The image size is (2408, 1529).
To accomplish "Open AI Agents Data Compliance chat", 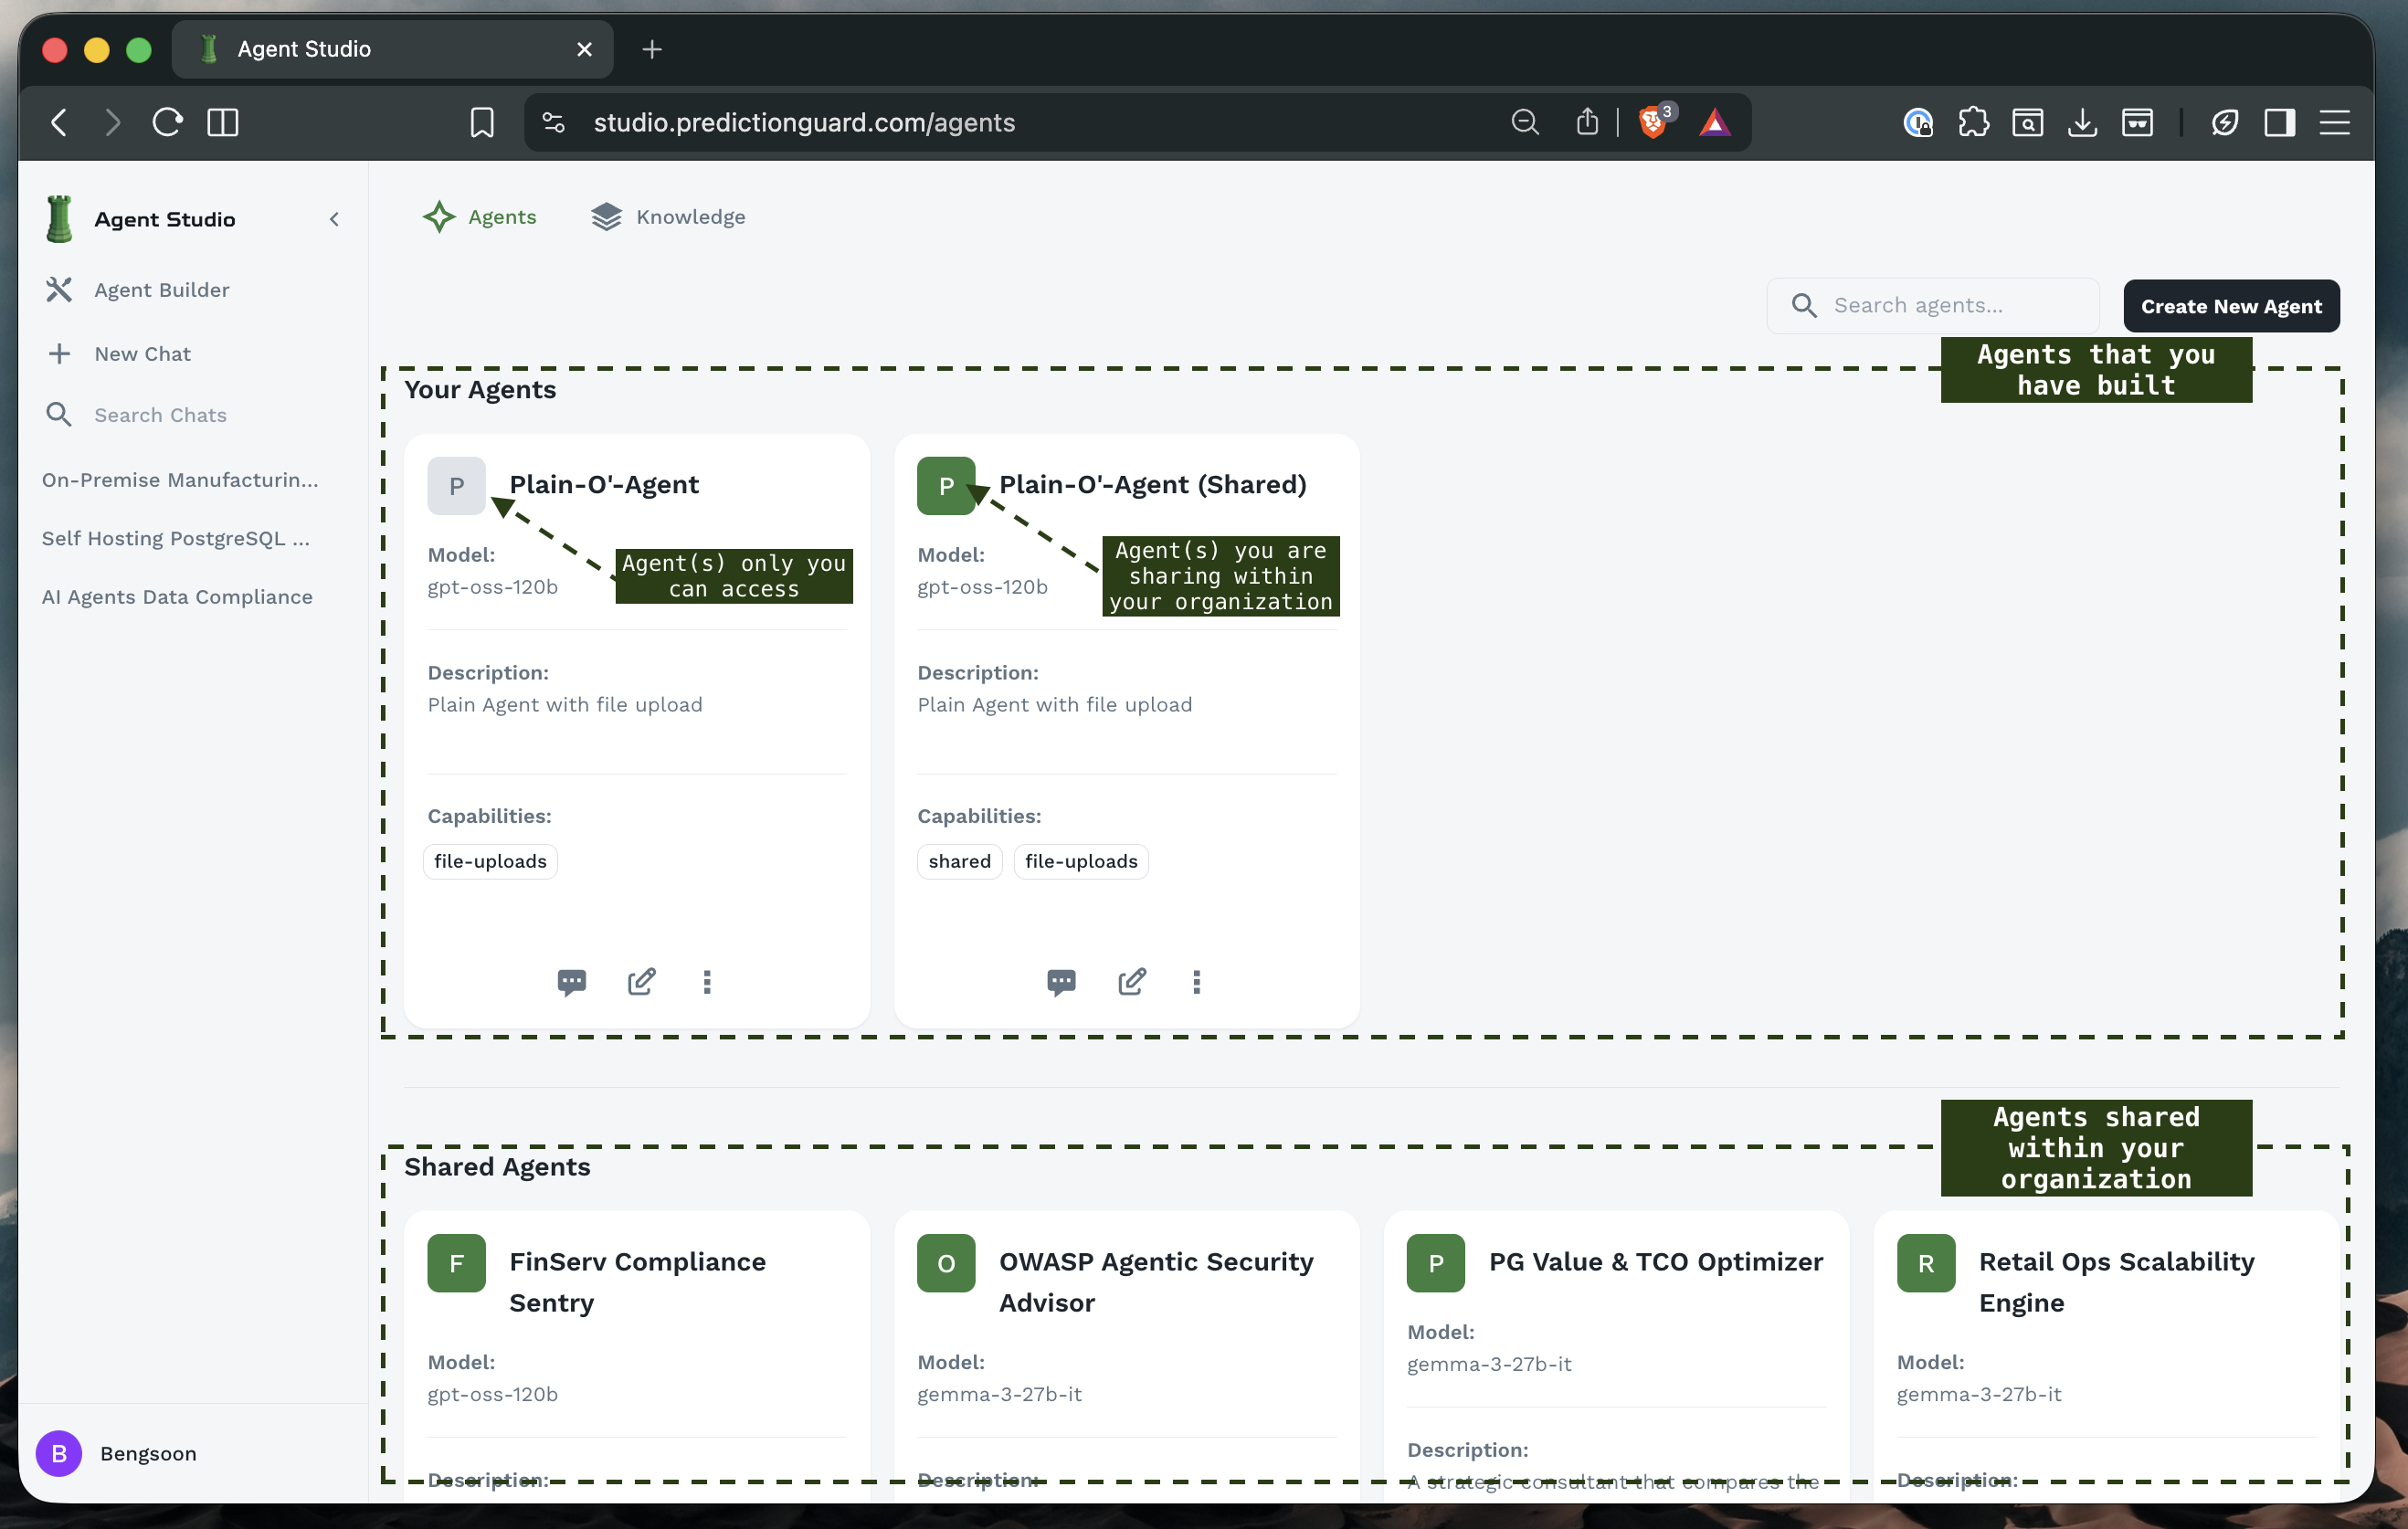I will click(177, 597).
